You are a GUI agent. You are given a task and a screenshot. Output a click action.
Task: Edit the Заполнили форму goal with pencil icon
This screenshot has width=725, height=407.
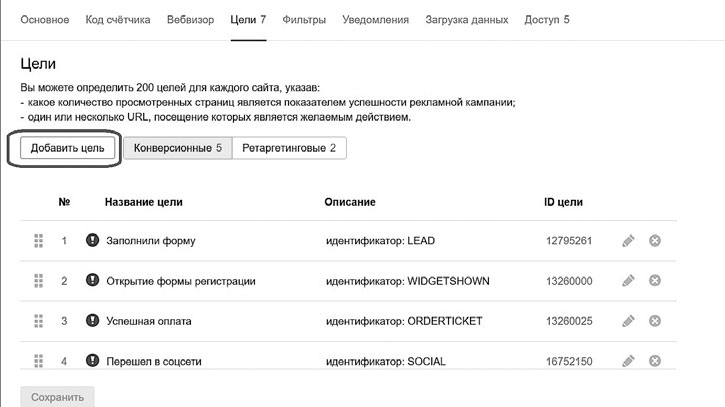tap(628, 241)
